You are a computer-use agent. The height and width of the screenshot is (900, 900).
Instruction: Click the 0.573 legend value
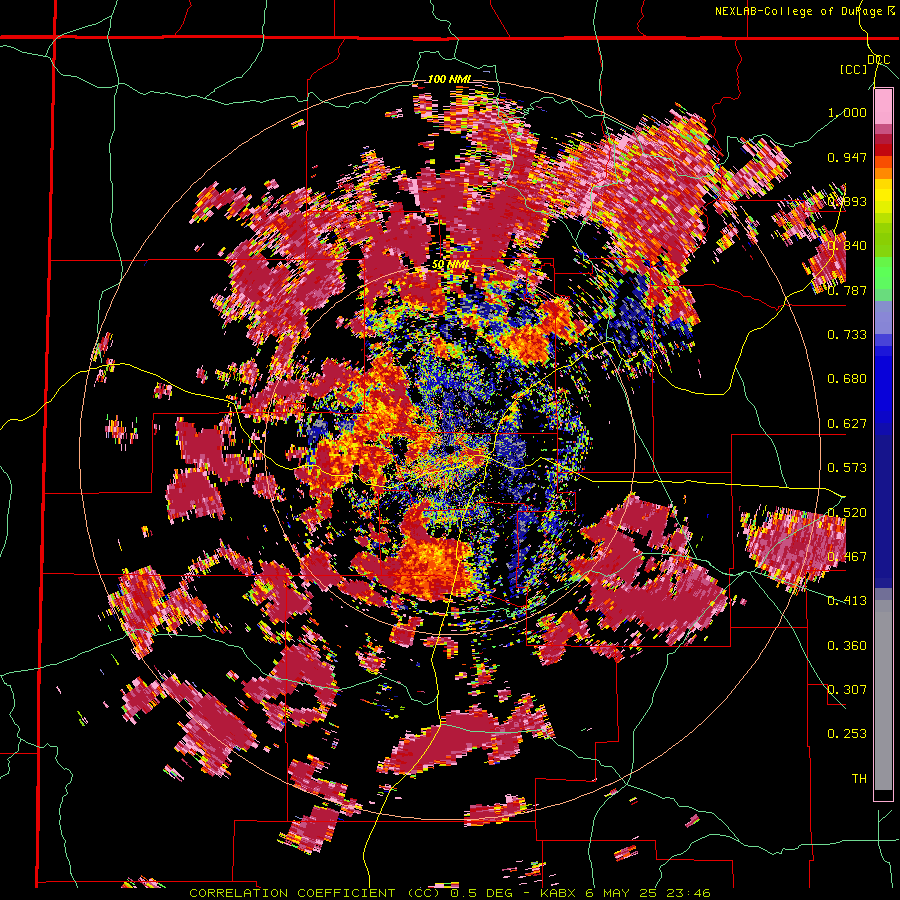[x=847, y=468]
